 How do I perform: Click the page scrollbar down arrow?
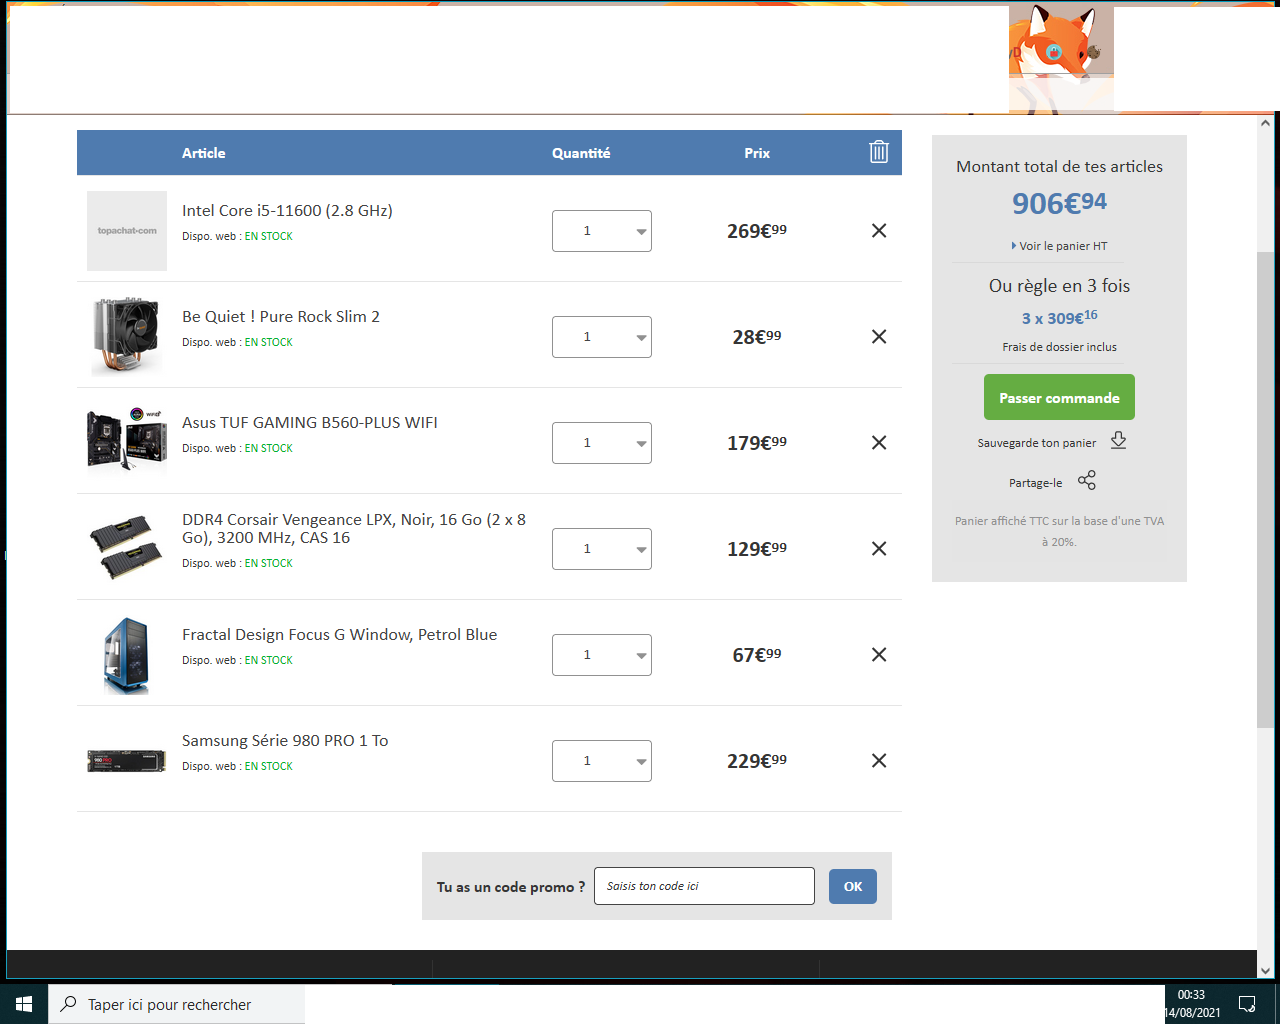pos(1266,970)
